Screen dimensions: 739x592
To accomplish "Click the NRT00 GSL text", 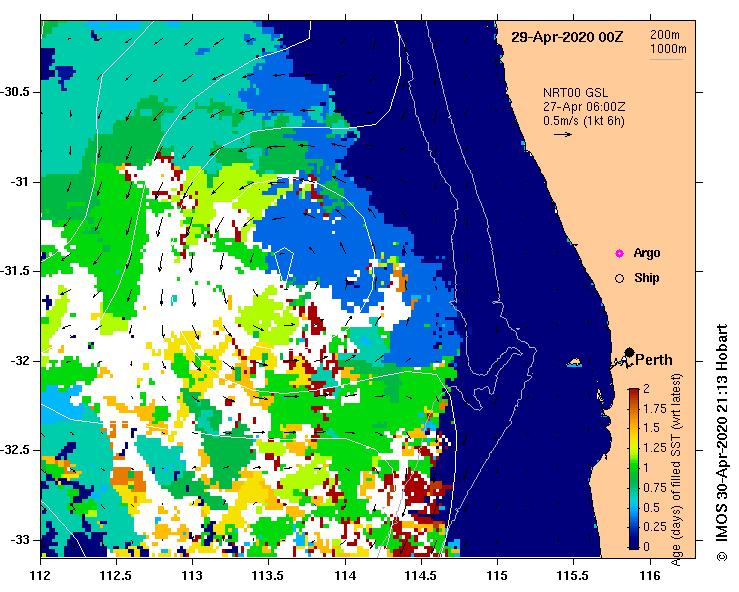I will point(575,93).
